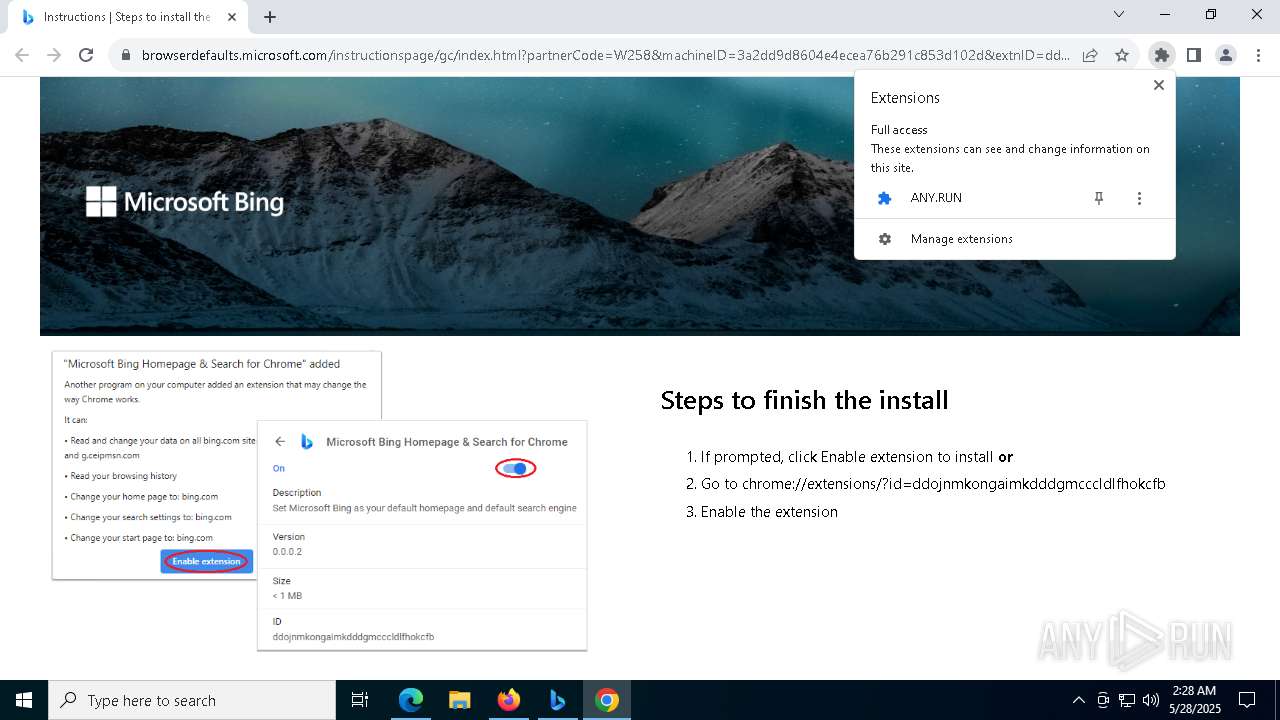Open the Chrome profile avatar

(x=1226, y=55)
